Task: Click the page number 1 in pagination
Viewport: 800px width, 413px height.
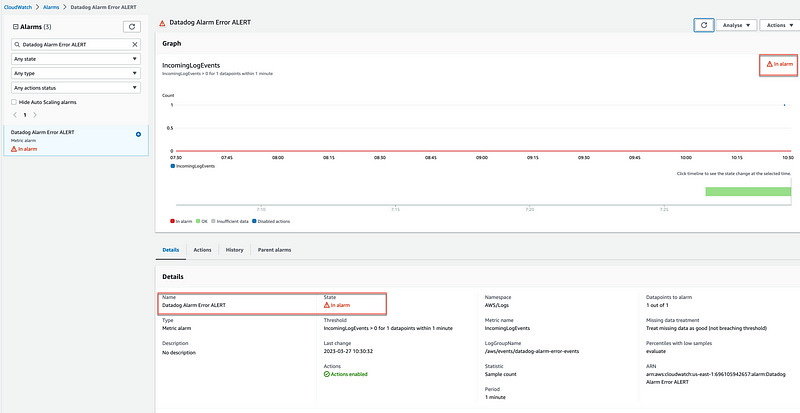Action: point(24,115)
